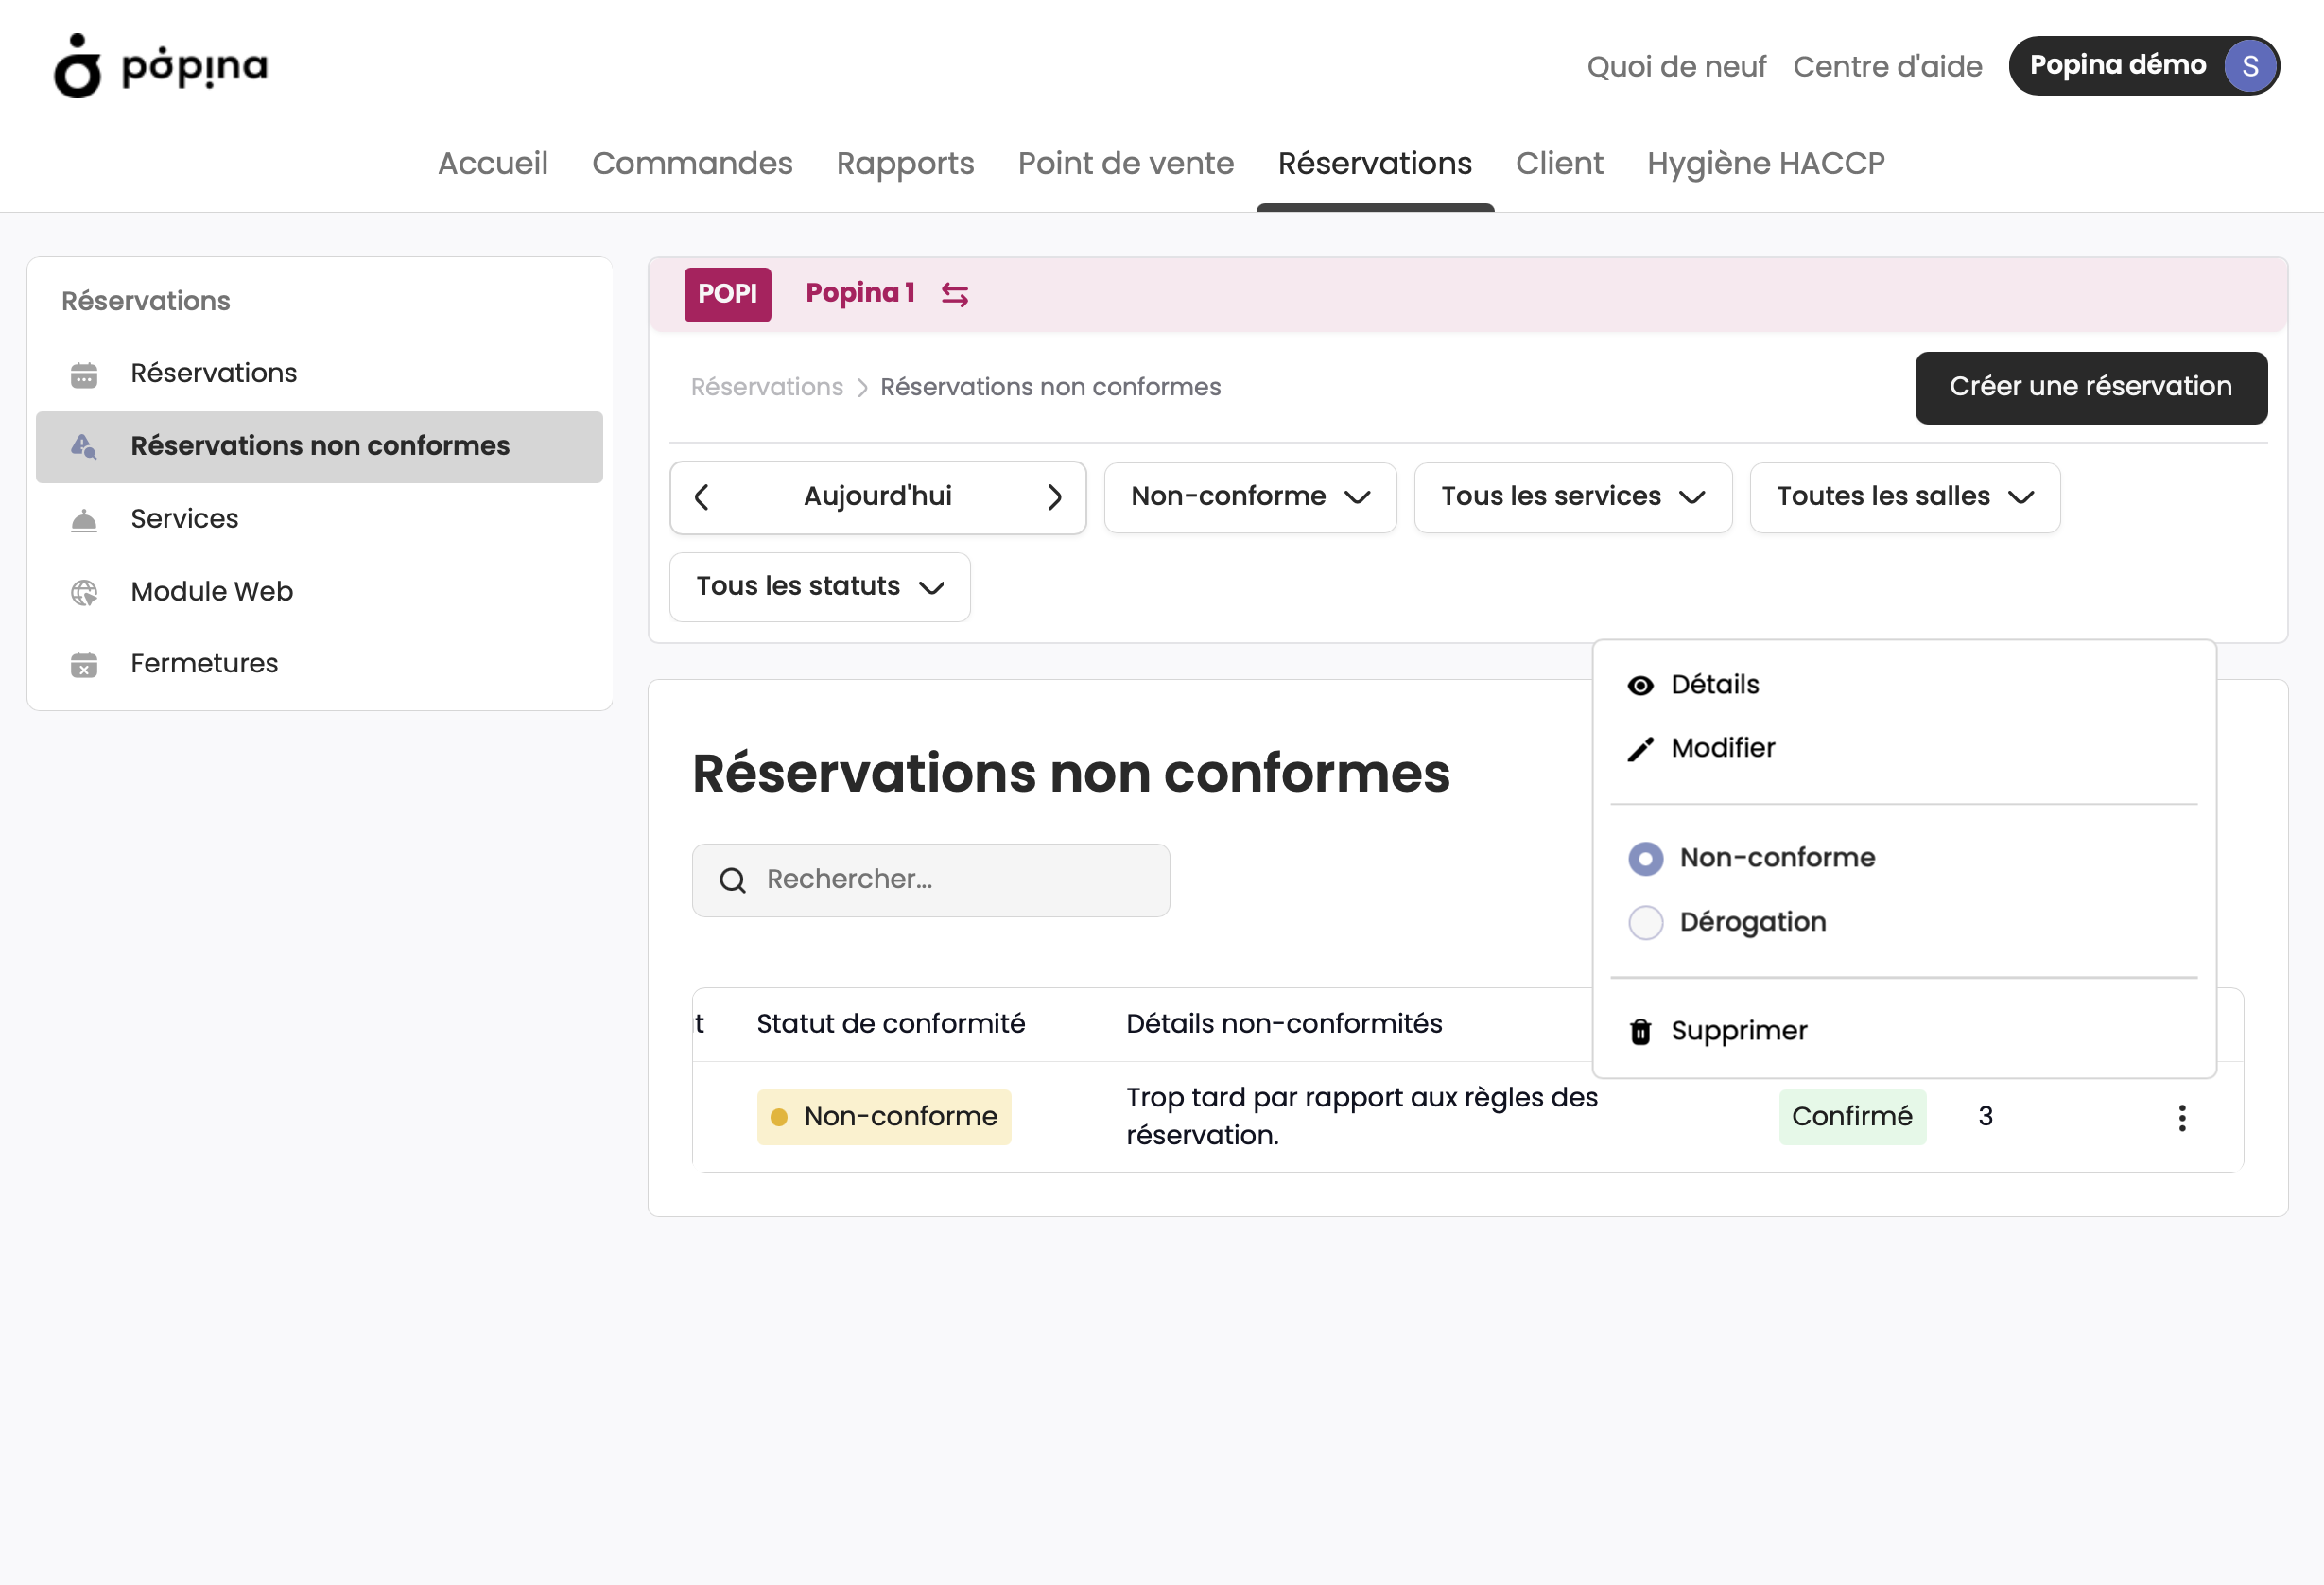The image size is (2324, 1585).
Task: Choose Supprimer from the context menu
Action: click(x=1903, y=1031)
